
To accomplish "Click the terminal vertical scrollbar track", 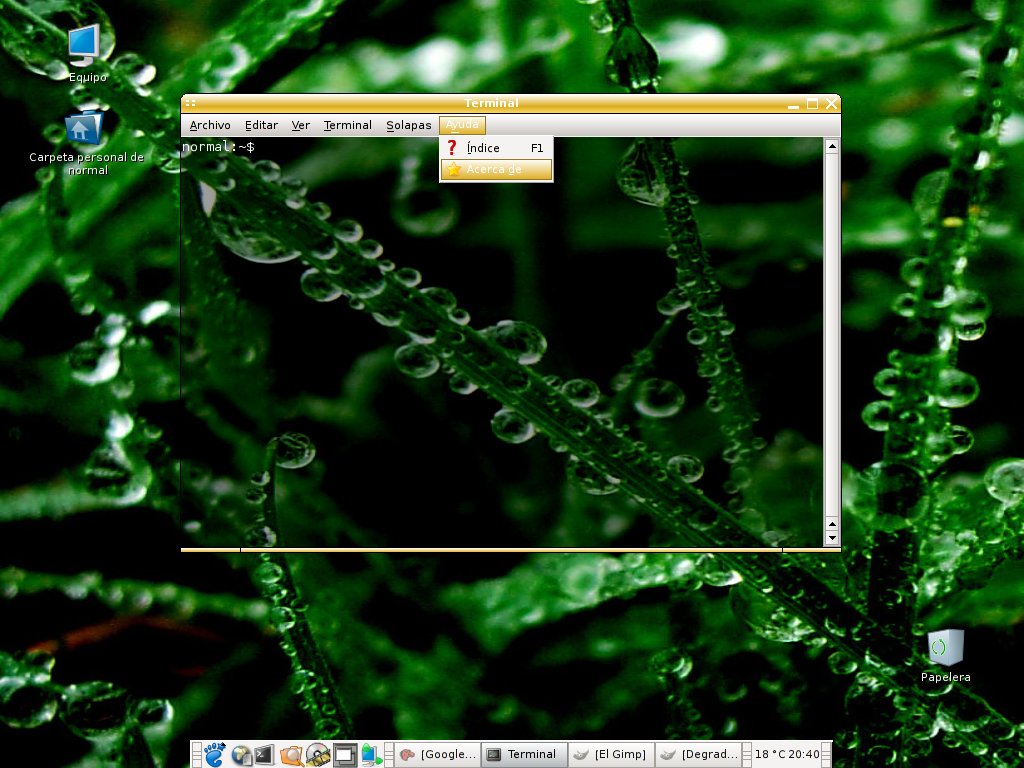I will click(831, 335).
